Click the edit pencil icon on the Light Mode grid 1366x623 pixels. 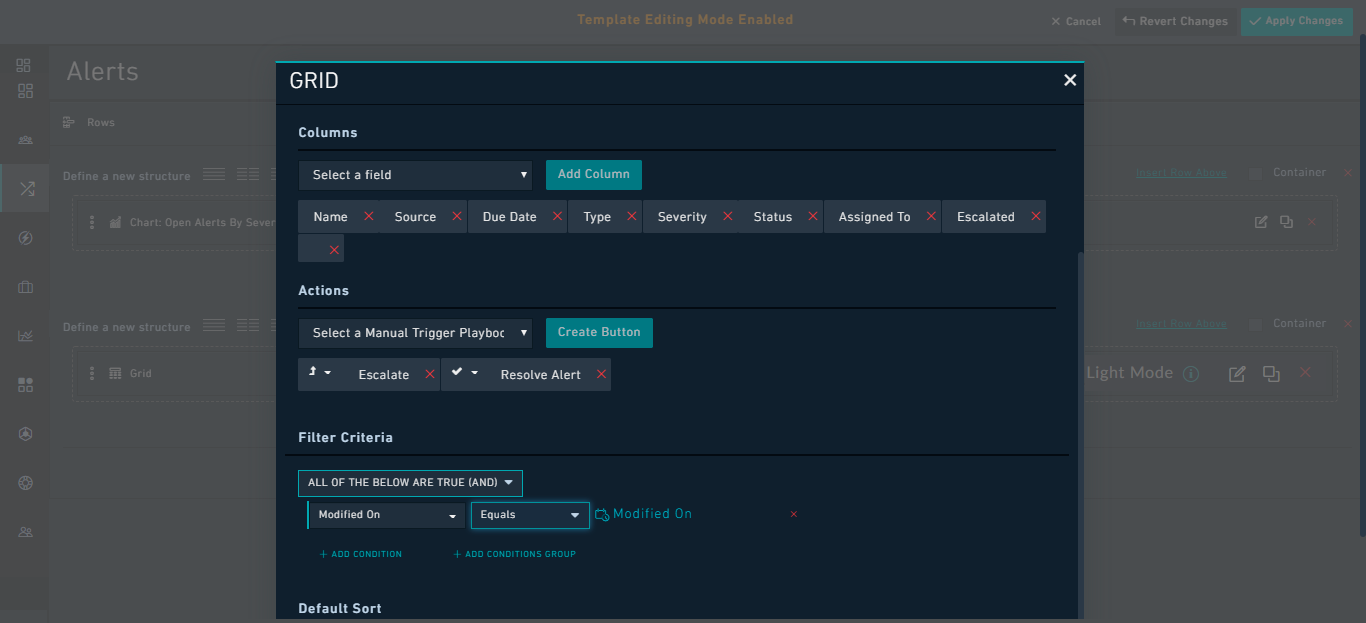click(1236, 373)
